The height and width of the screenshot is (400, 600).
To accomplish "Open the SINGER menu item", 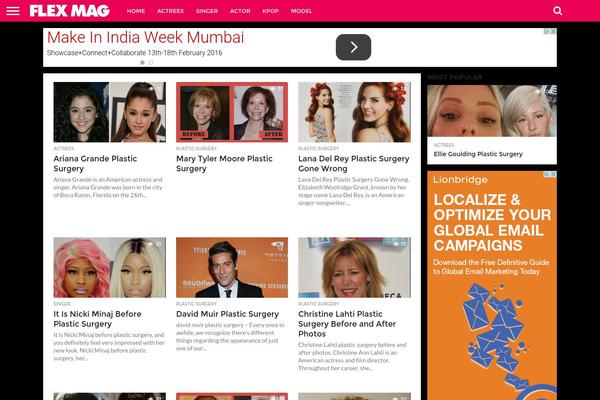I will point(207,11).
